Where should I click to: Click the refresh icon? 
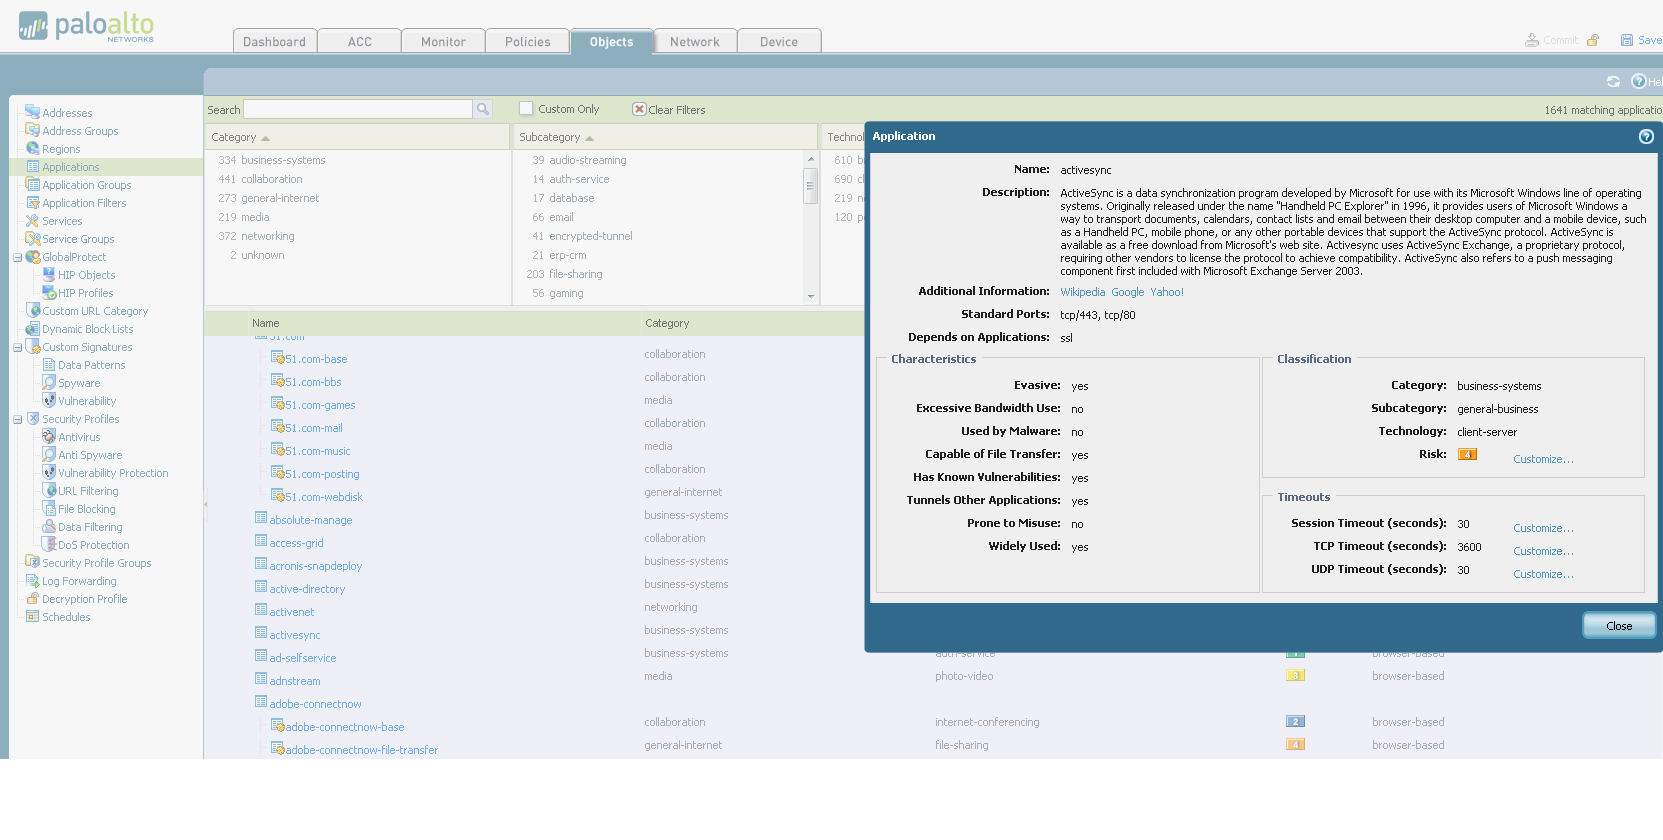(x=1613, y=81)
